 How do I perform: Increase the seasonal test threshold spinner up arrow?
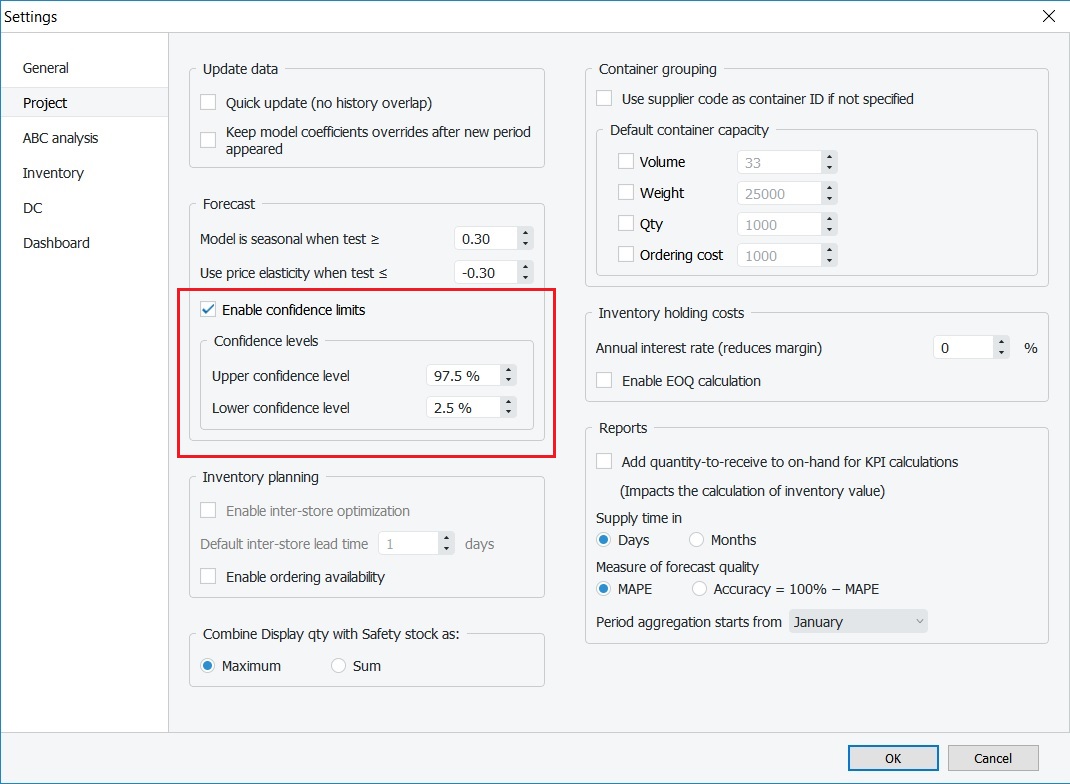point(526,234)
